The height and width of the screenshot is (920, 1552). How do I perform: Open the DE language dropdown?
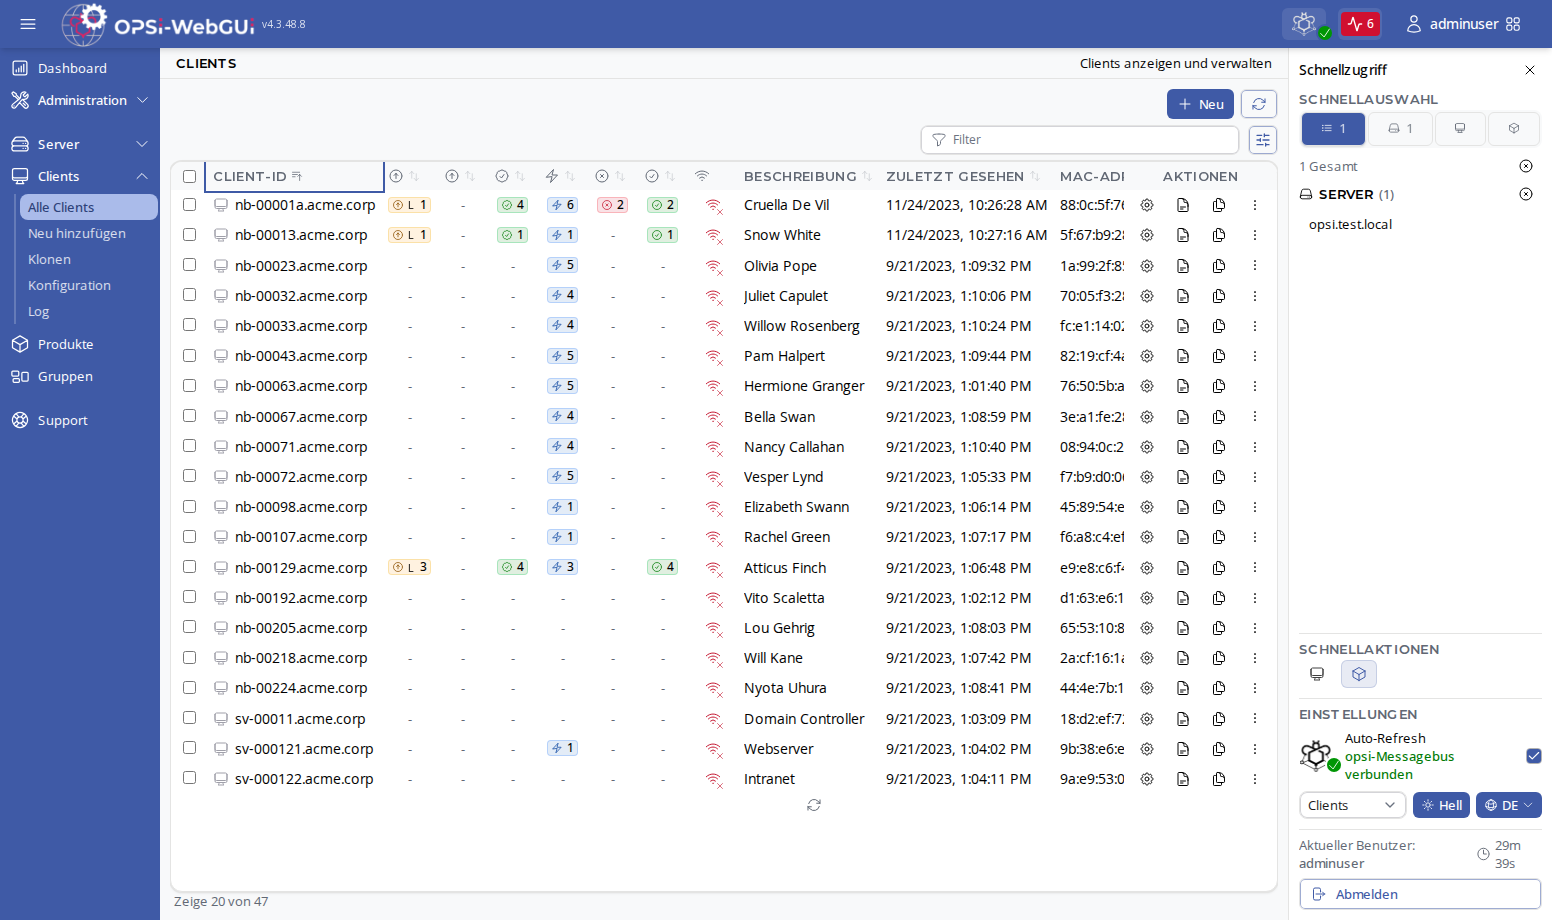1508,805
